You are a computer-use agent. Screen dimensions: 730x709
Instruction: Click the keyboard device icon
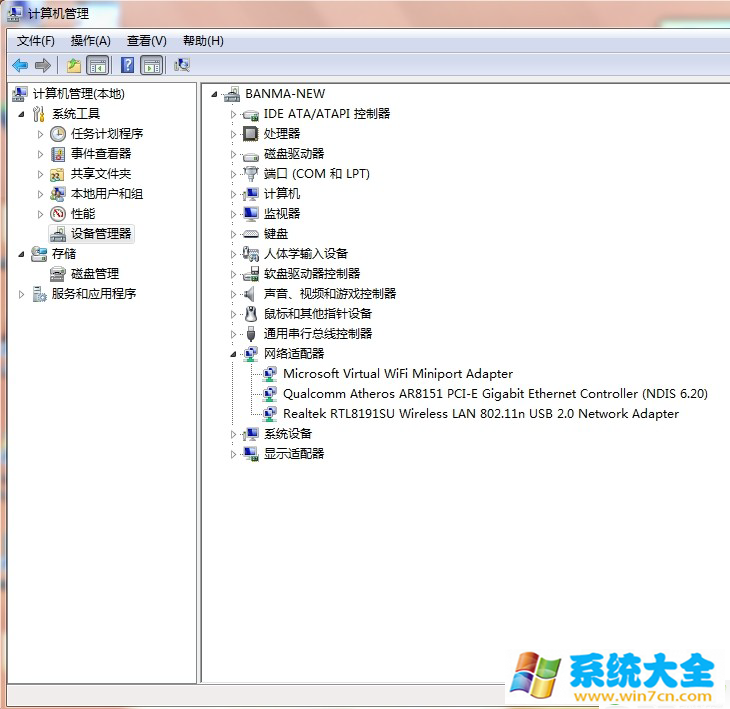click(x=250, y=234)
